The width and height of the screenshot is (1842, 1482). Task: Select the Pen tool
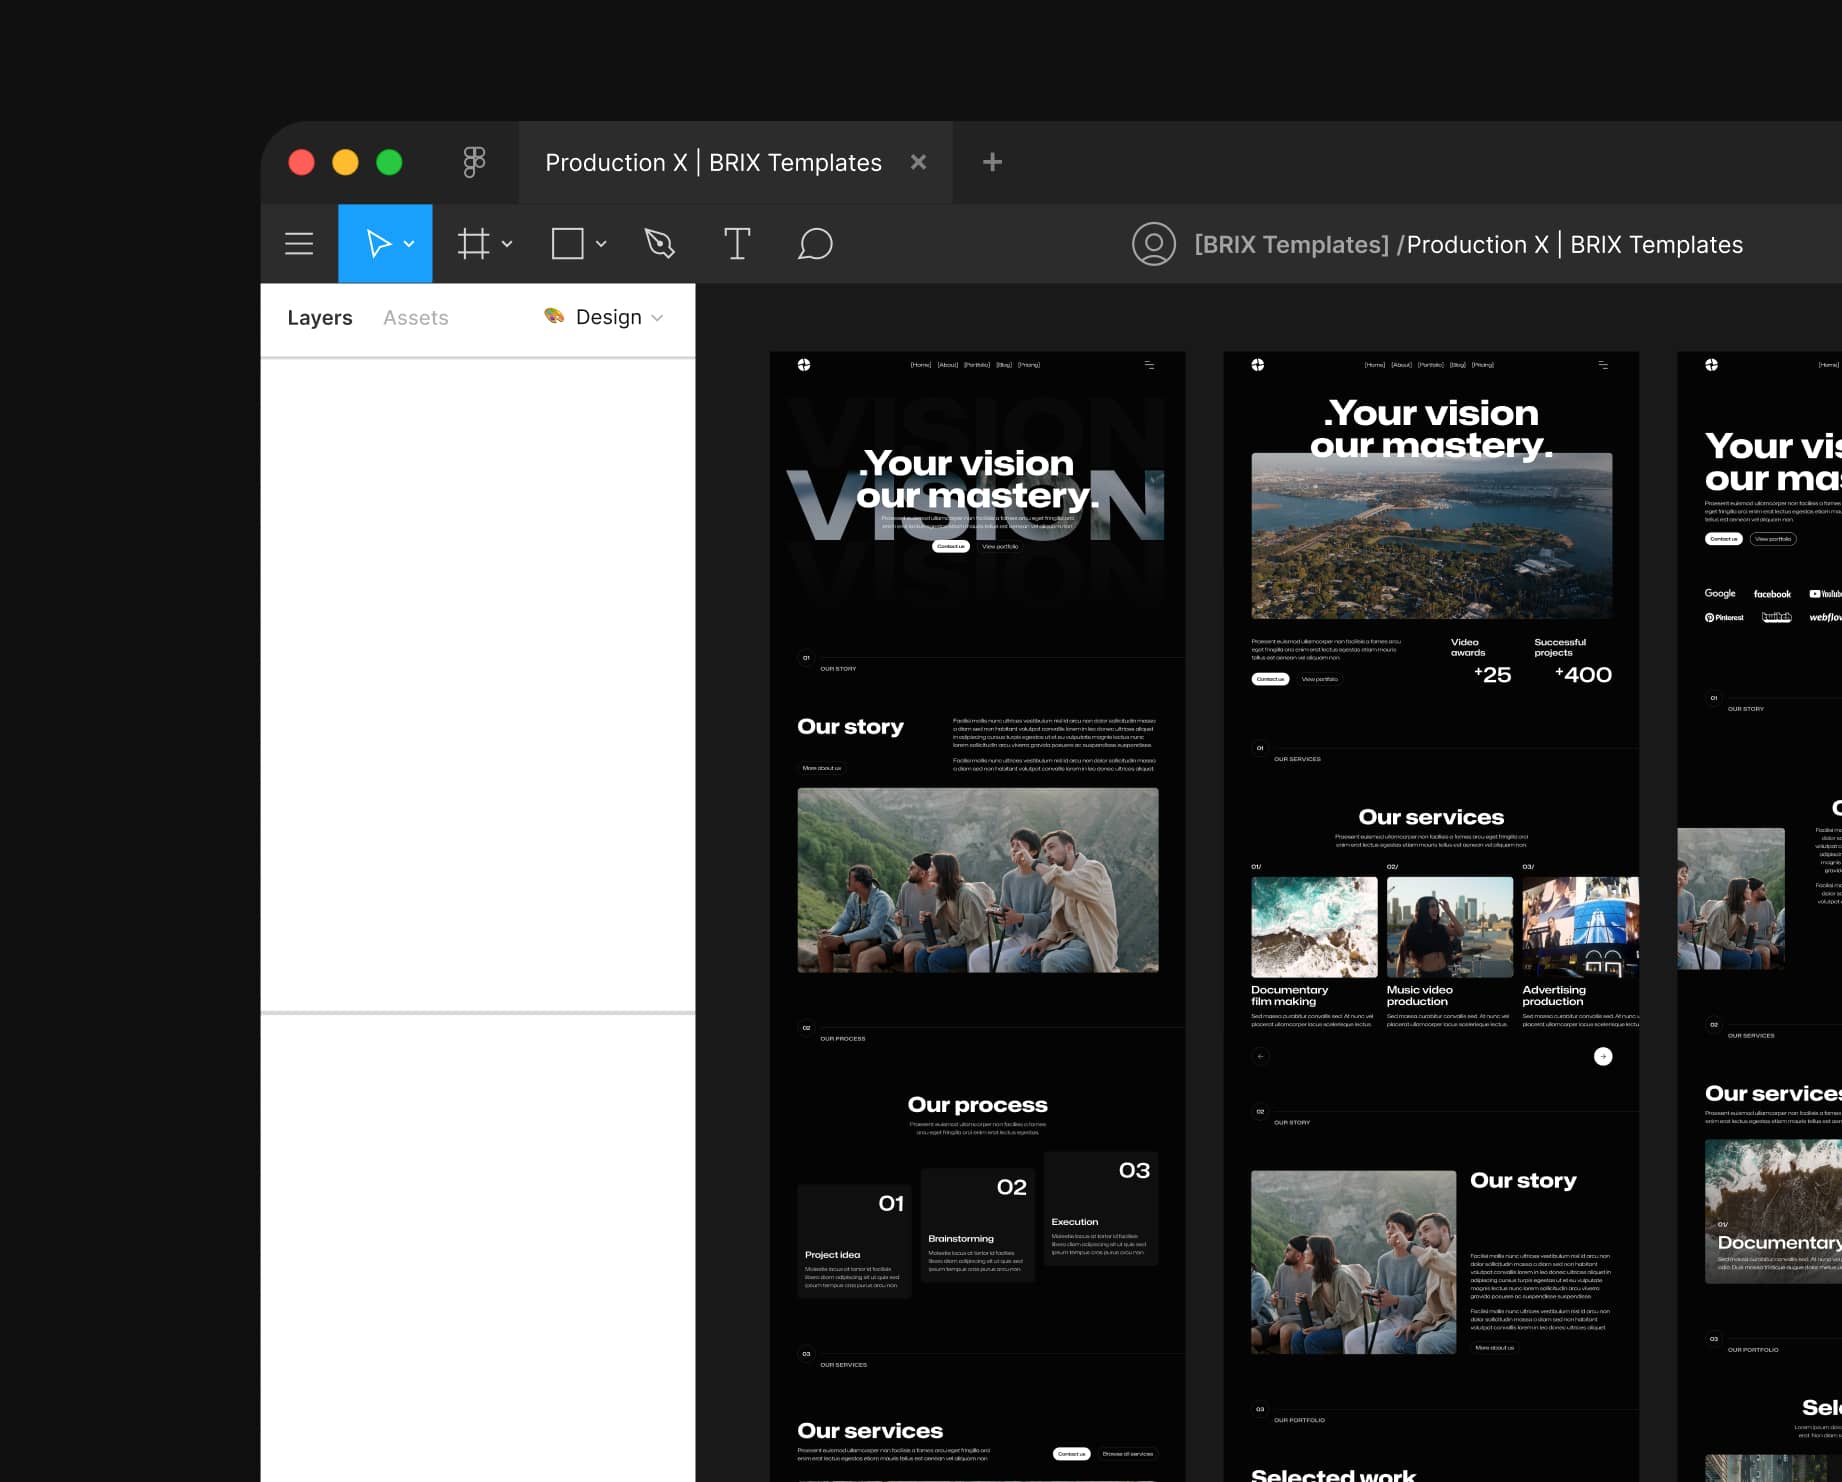(660, 244)
